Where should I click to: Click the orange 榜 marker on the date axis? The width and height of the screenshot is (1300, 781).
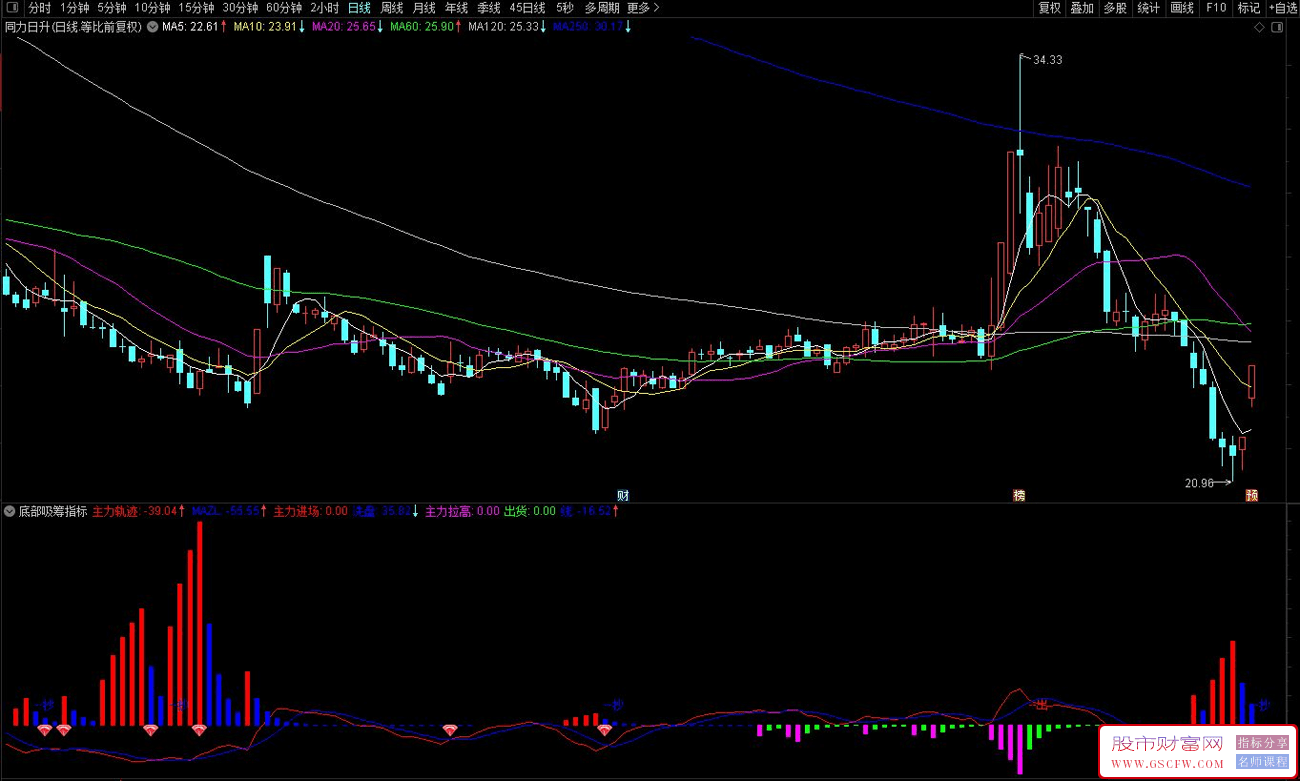point(1019,495)
